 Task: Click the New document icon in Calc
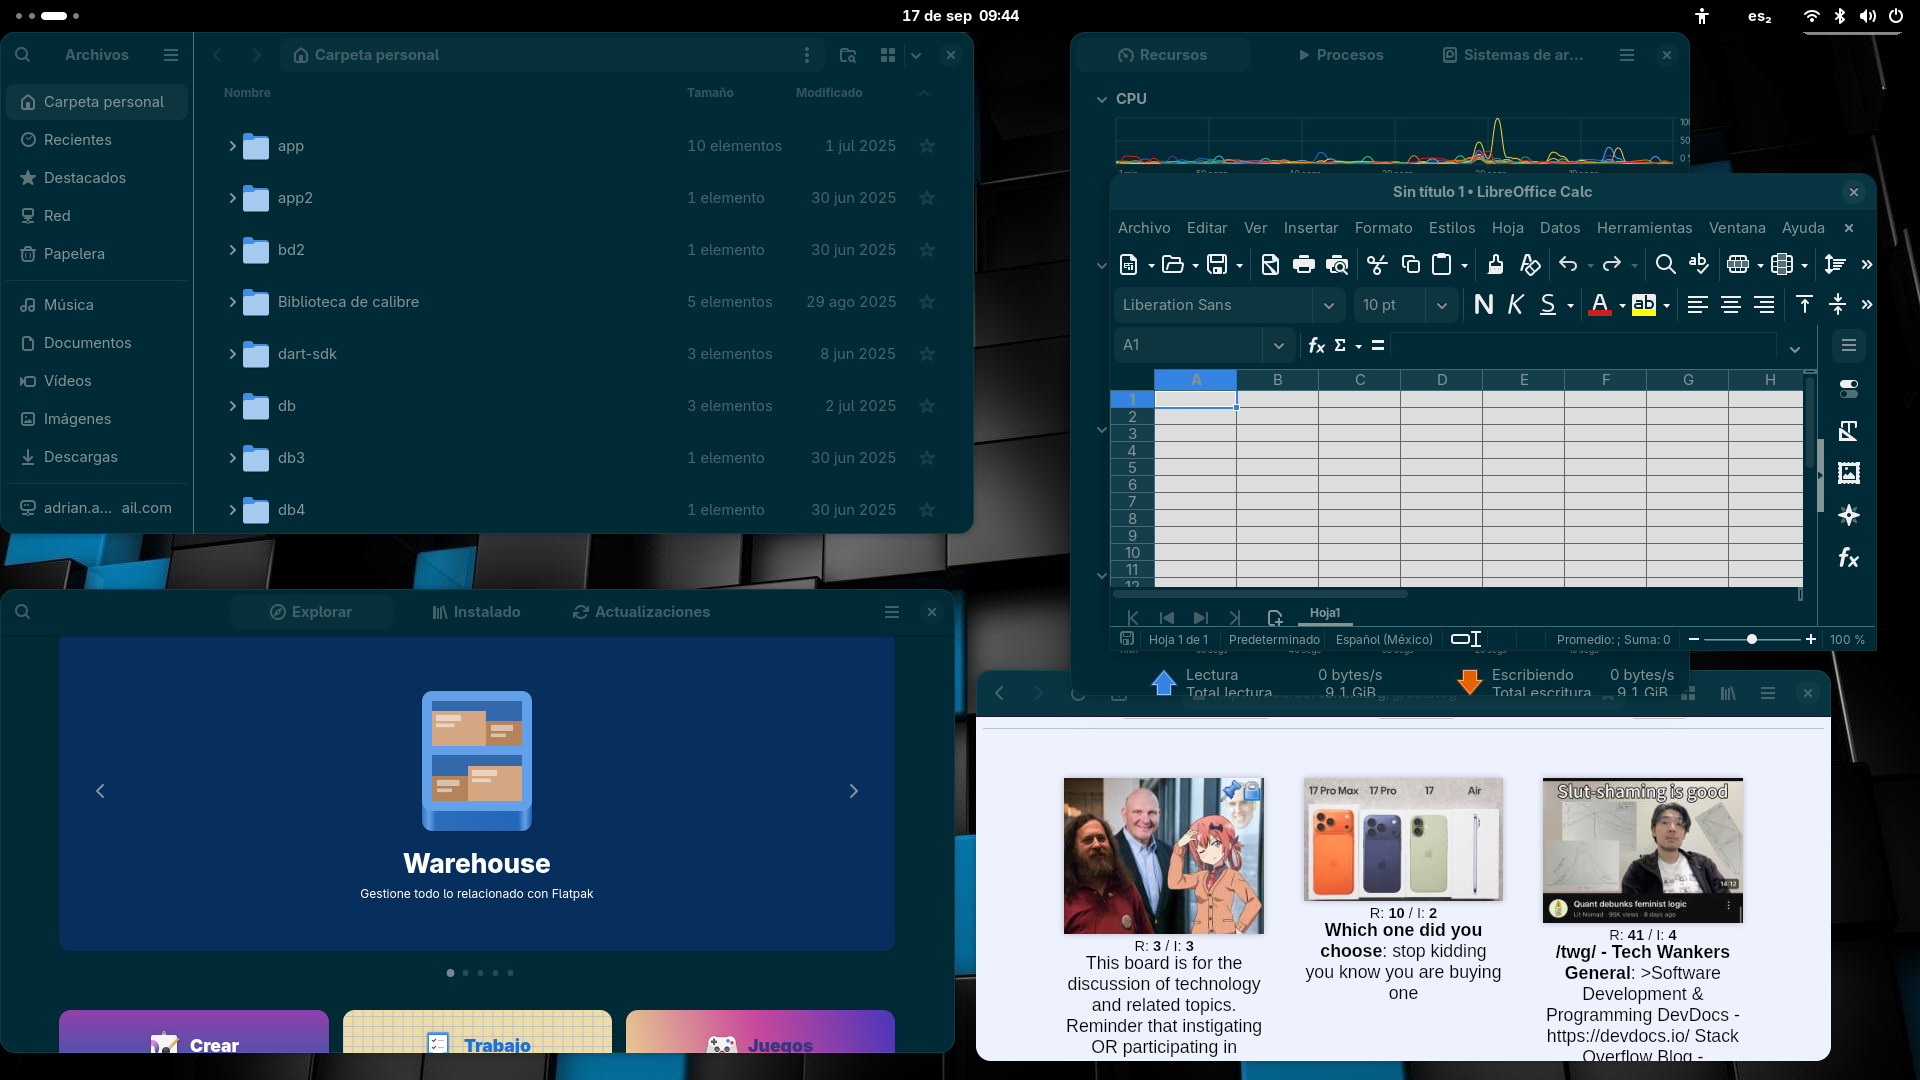pyautogui.click(x=1129, y=265)
